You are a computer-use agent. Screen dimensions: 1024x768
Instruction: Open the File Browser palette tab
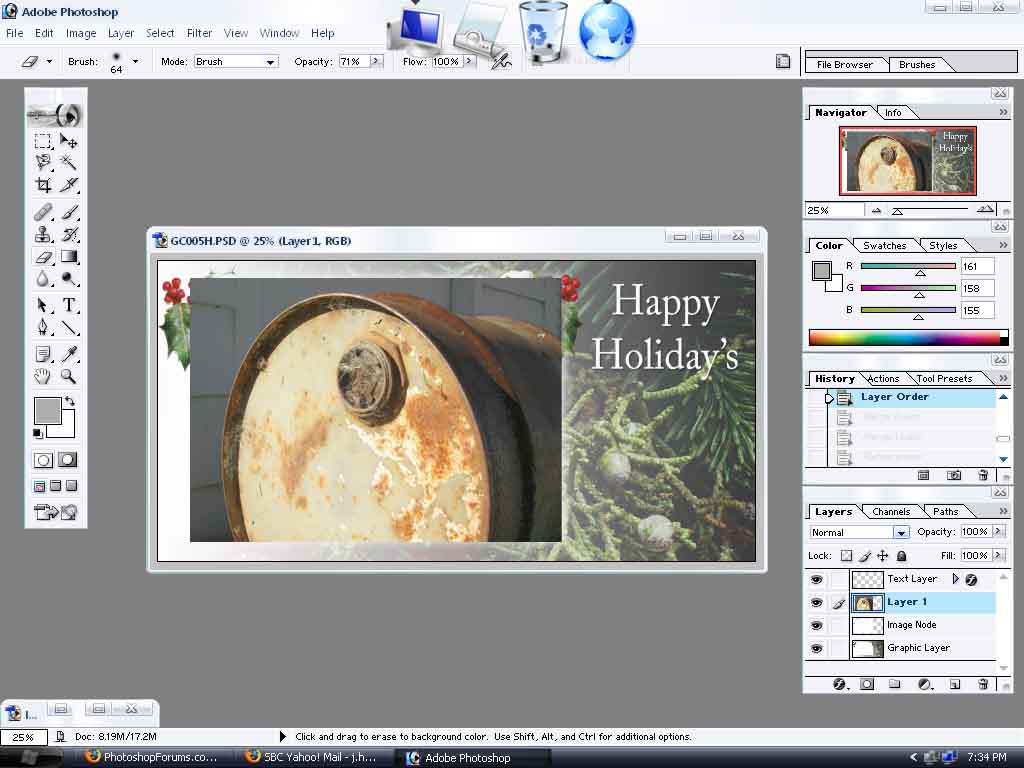click(x=845, y=65)
